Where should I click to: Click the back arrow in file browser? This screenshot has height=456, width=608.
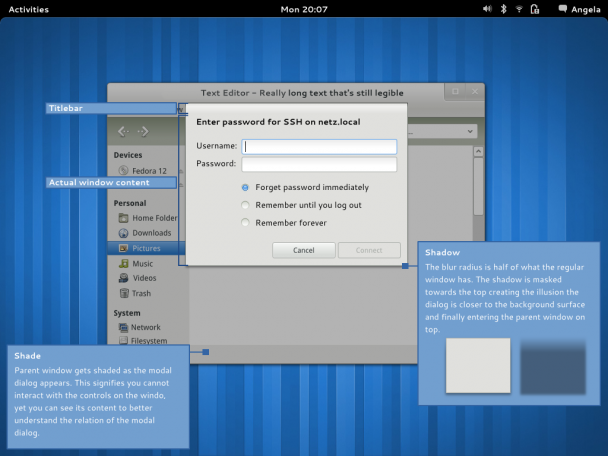tap(123, 131)
